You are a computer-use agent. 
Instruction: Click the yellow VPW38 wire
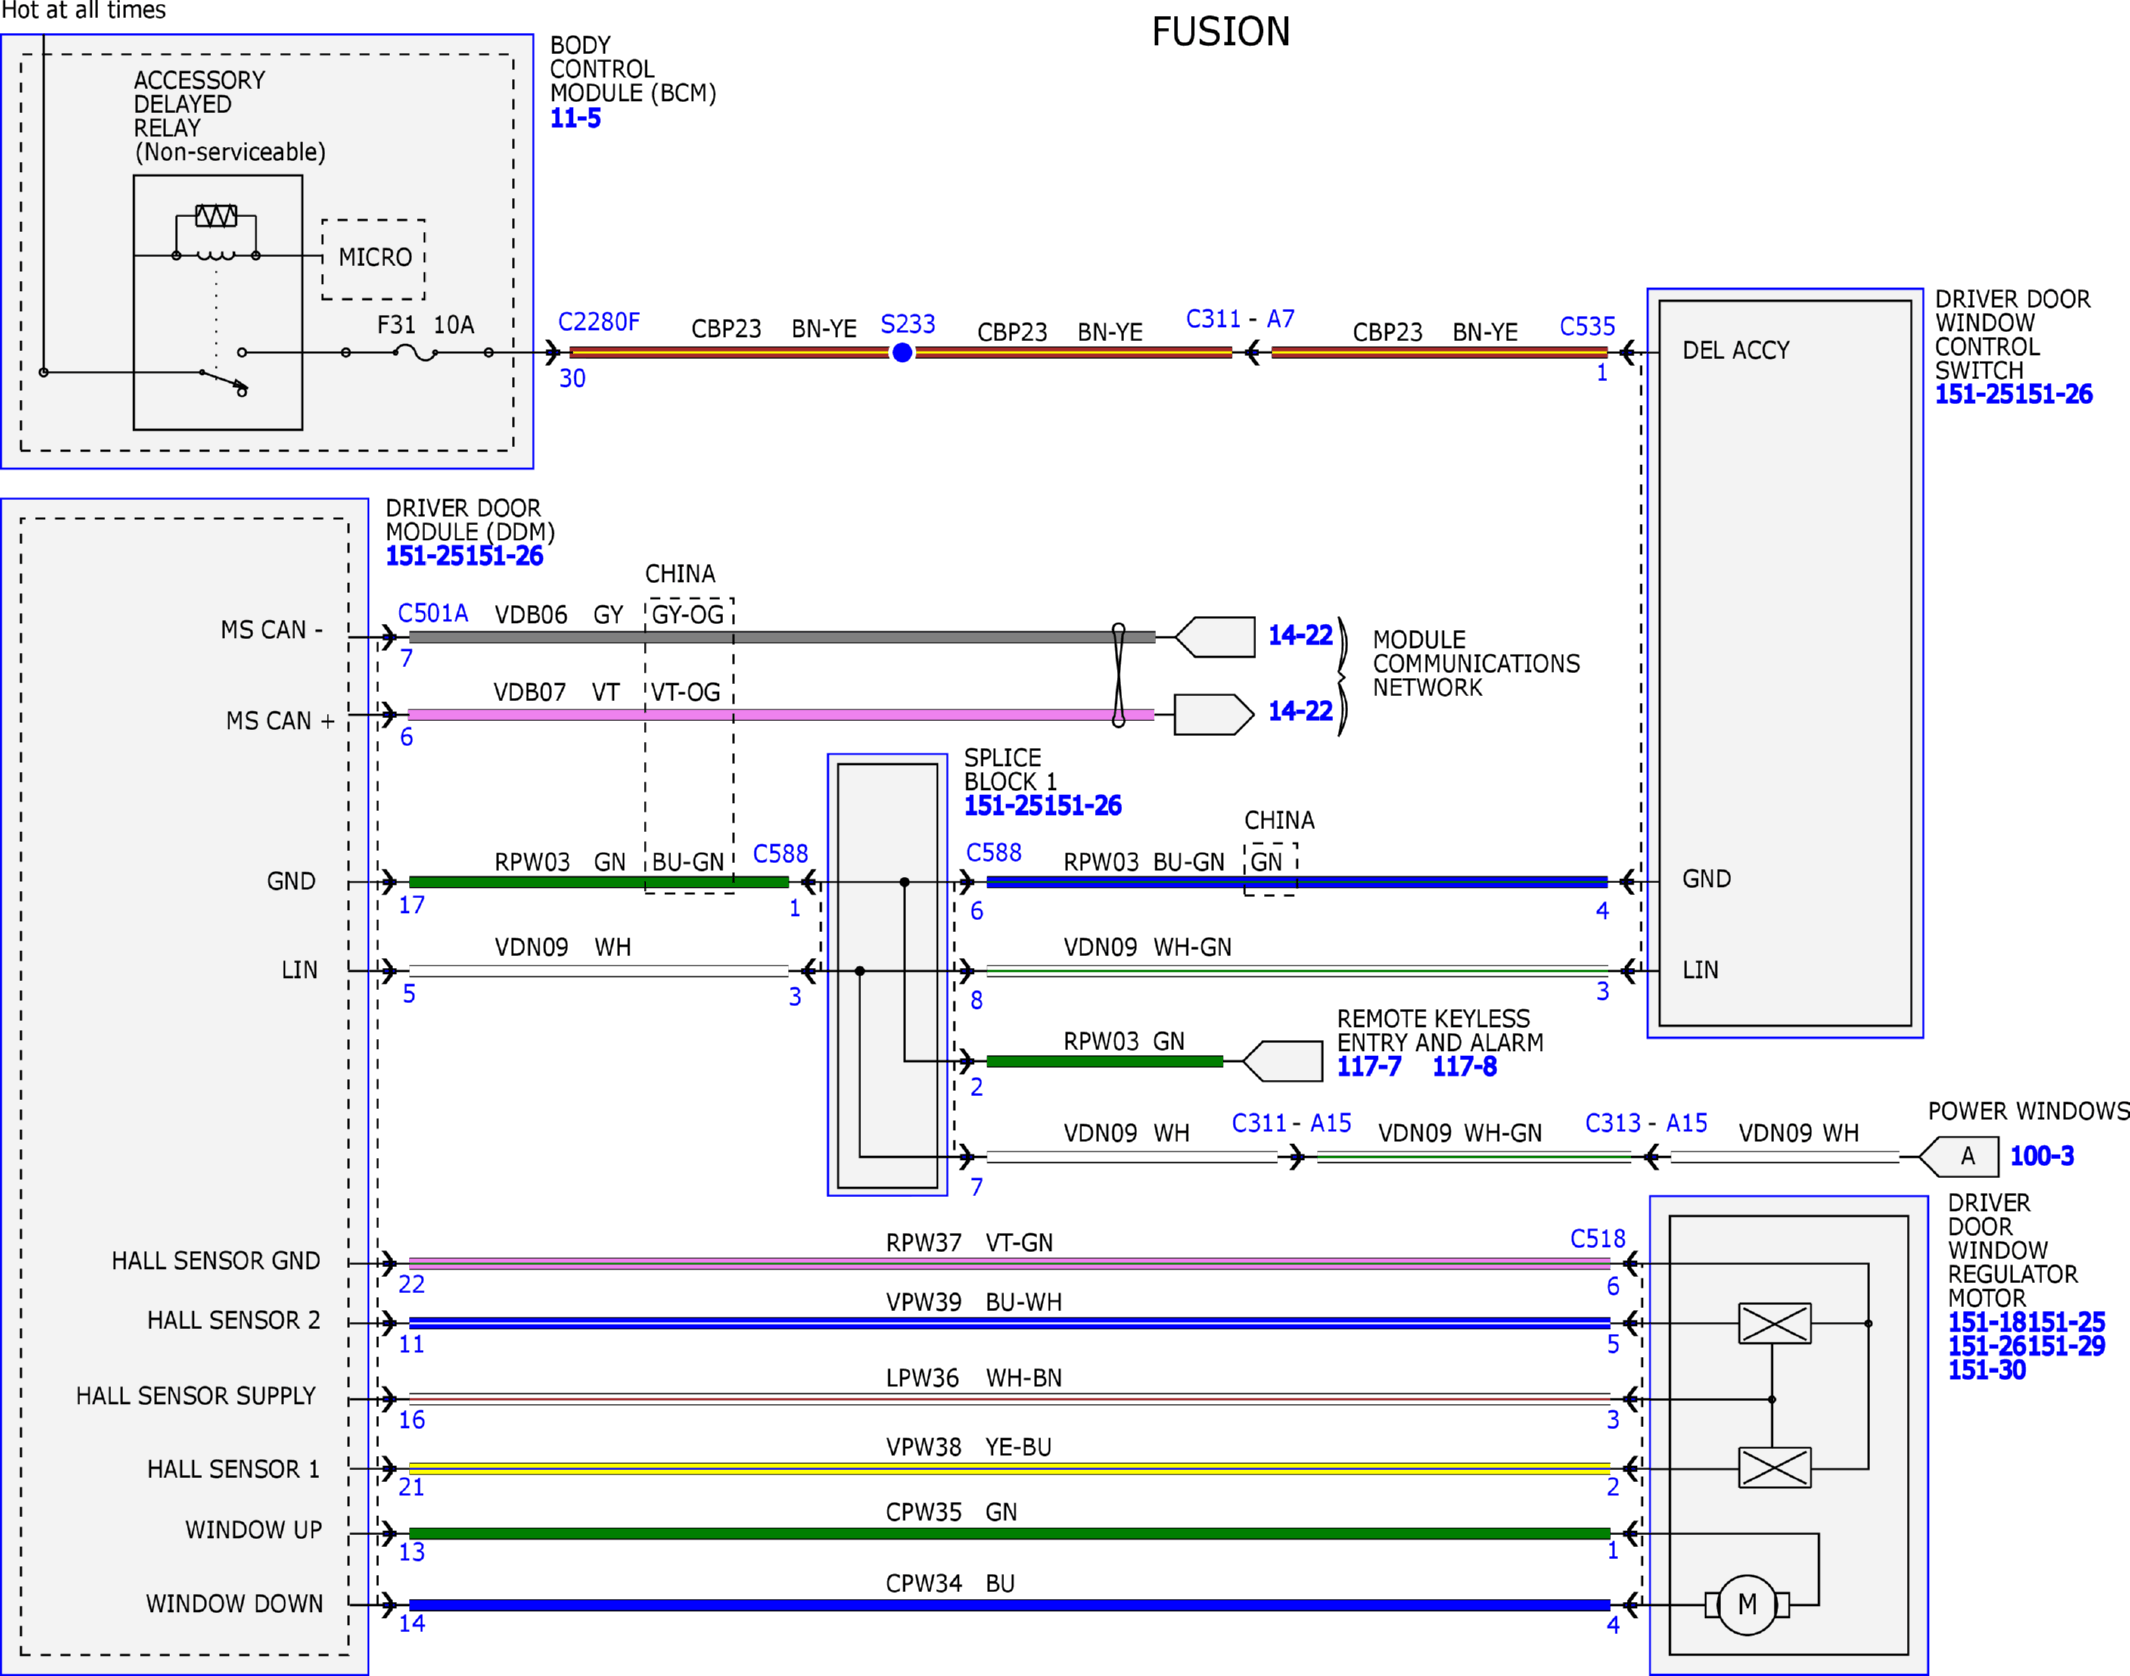pyautogui.click(x=1010, y=1468)
